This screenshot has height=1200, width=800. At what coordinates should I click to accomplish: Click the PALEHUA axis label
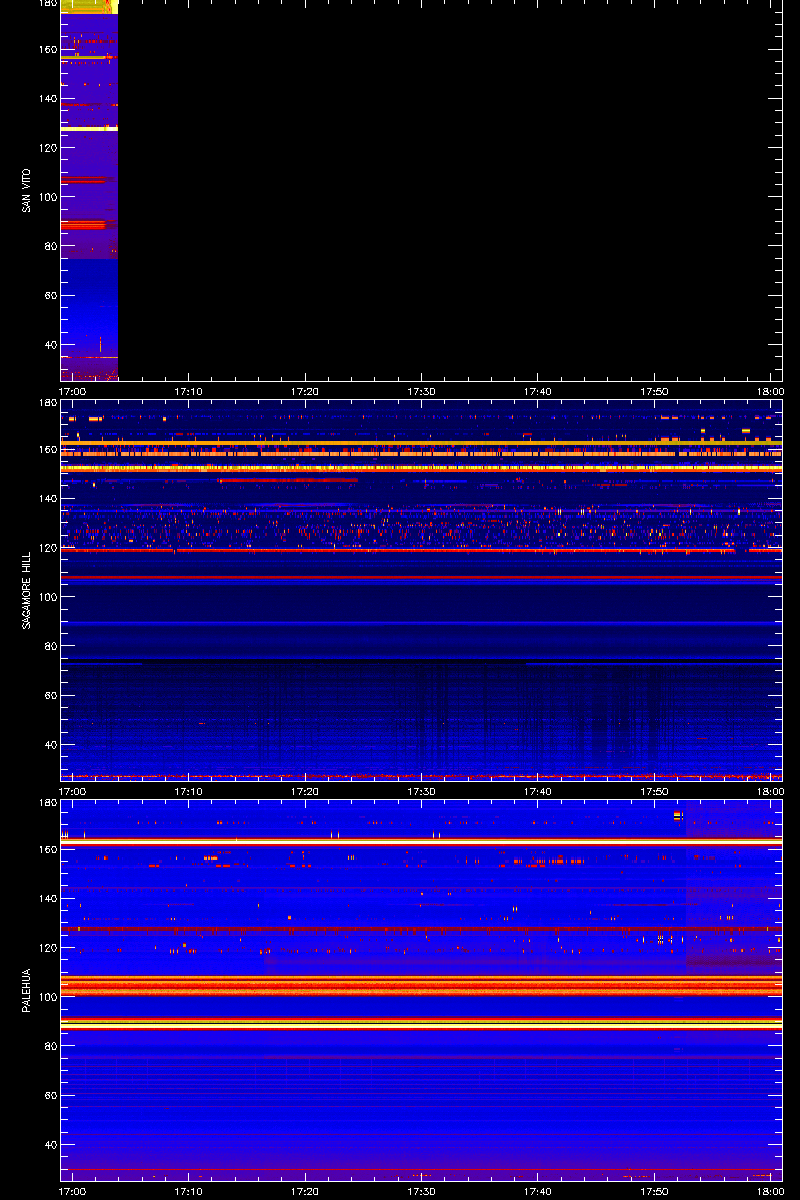26,990
